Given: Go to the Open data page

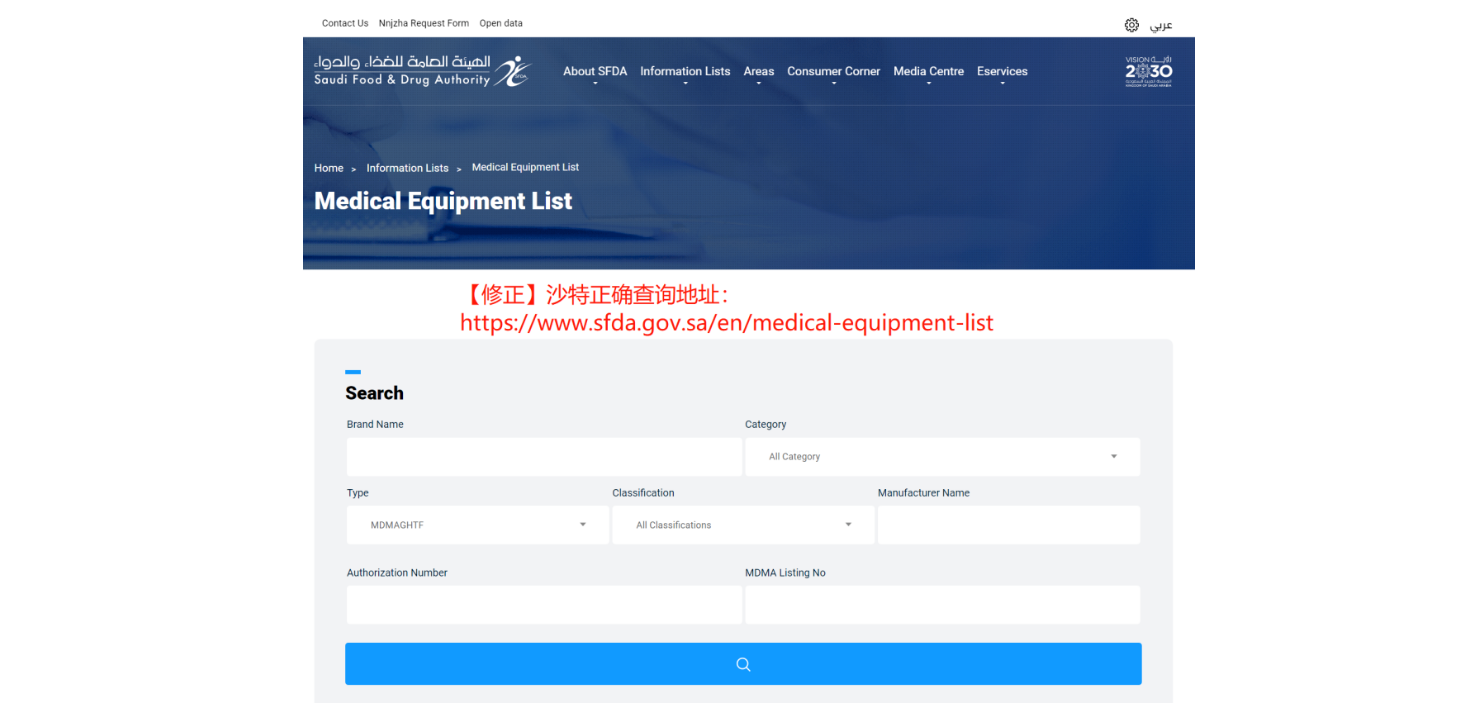Looking at the screenshot, I should pyautogui.click(x=500, y=23).
